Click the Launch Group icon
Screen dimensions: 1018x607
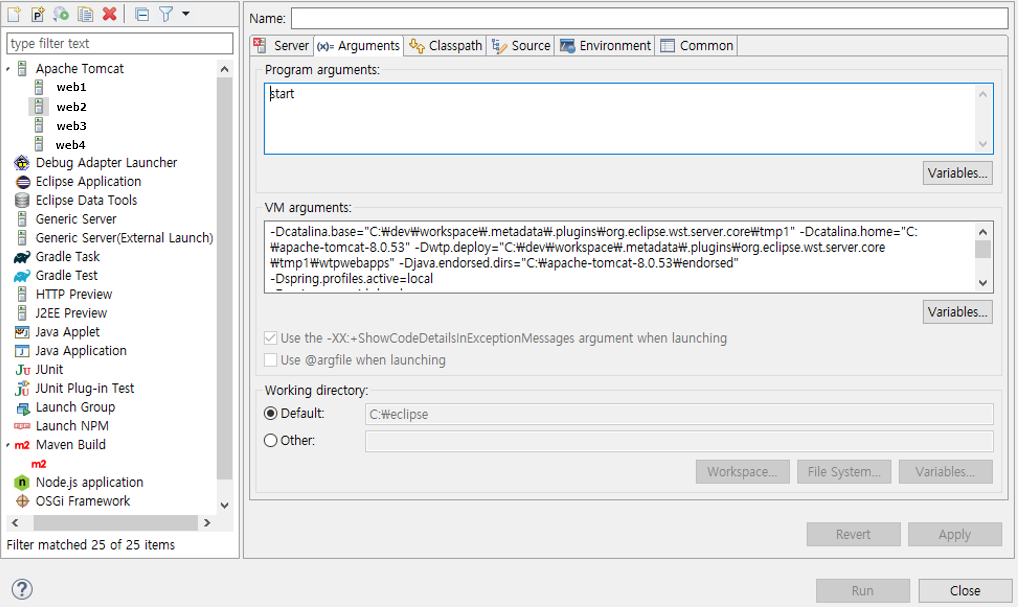[23, 408]
